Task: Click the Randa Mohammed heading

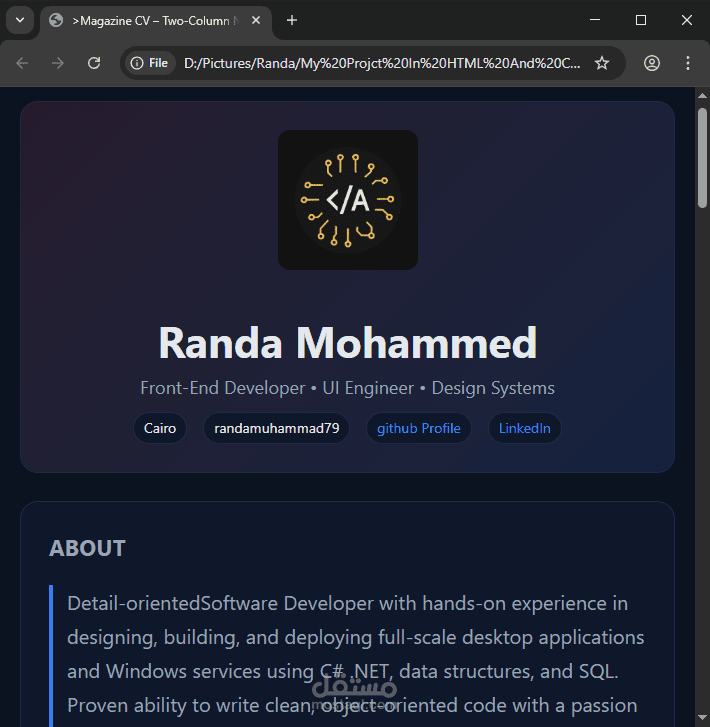Action: 348,343
